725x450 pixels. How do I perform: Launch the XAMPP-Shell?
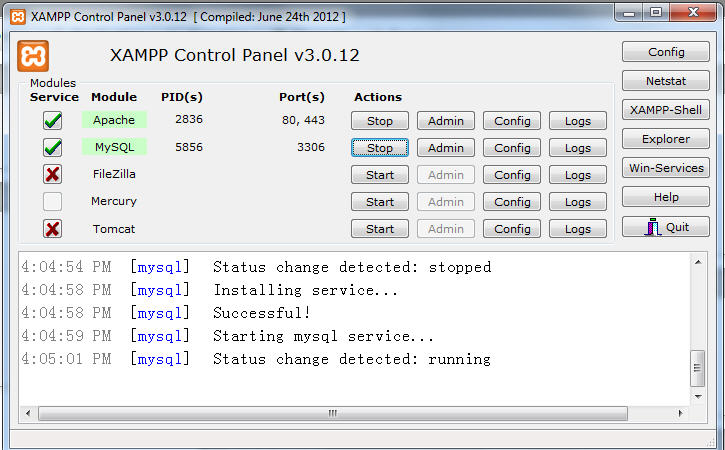(x=666, y=110)
